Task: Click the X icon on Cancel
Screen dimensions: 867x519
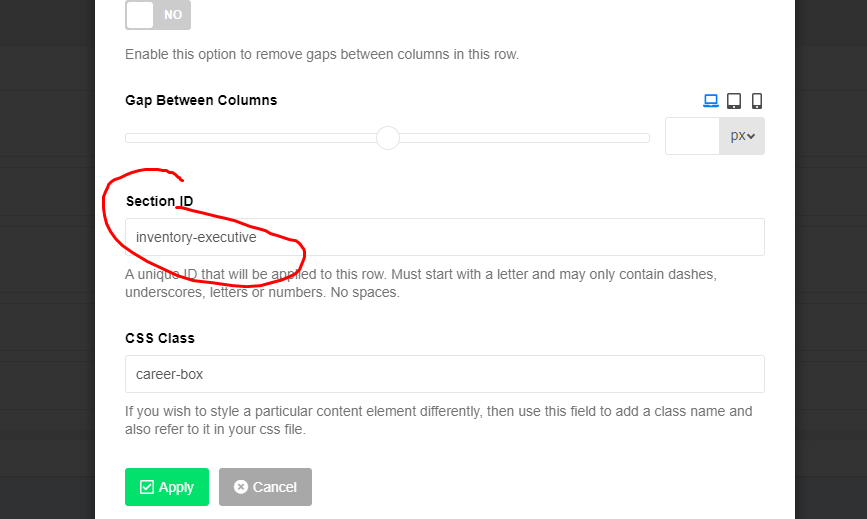Action: click(241, 486)
